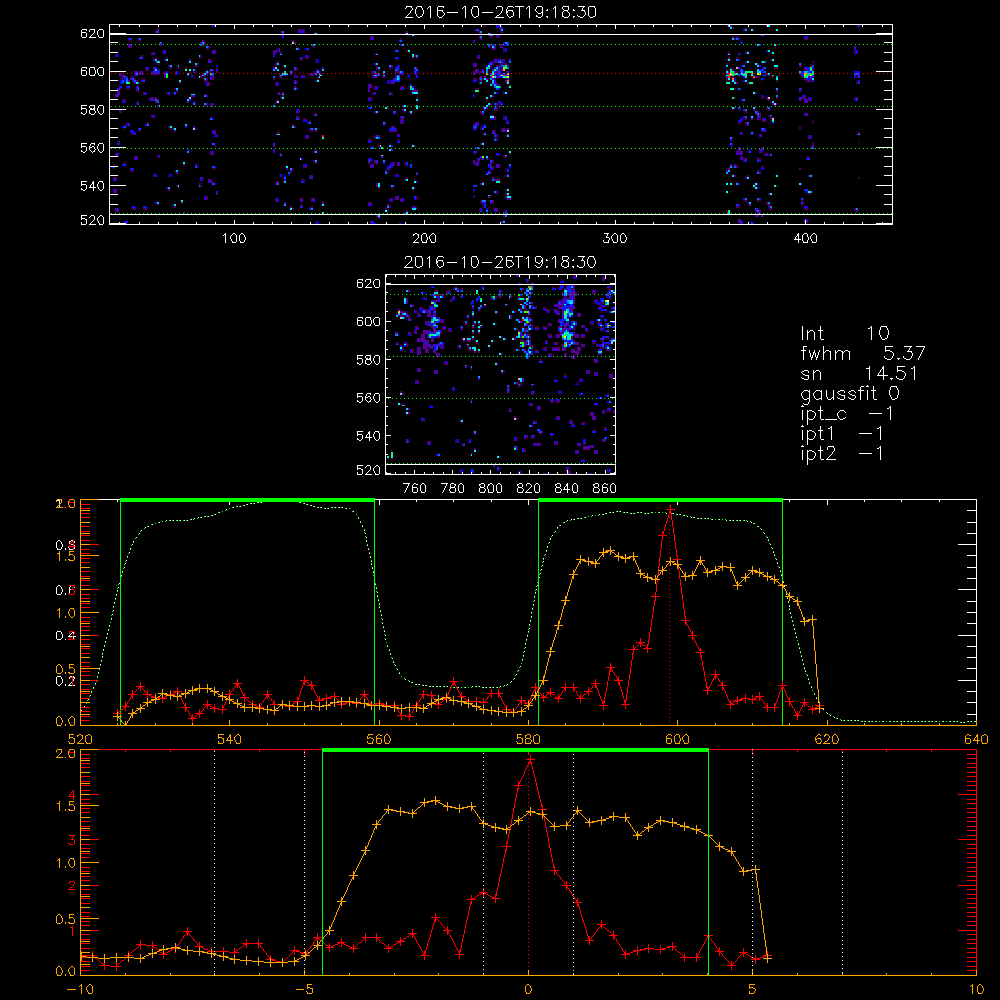Select the 'sn 14.51' readout

coord(859,374)
